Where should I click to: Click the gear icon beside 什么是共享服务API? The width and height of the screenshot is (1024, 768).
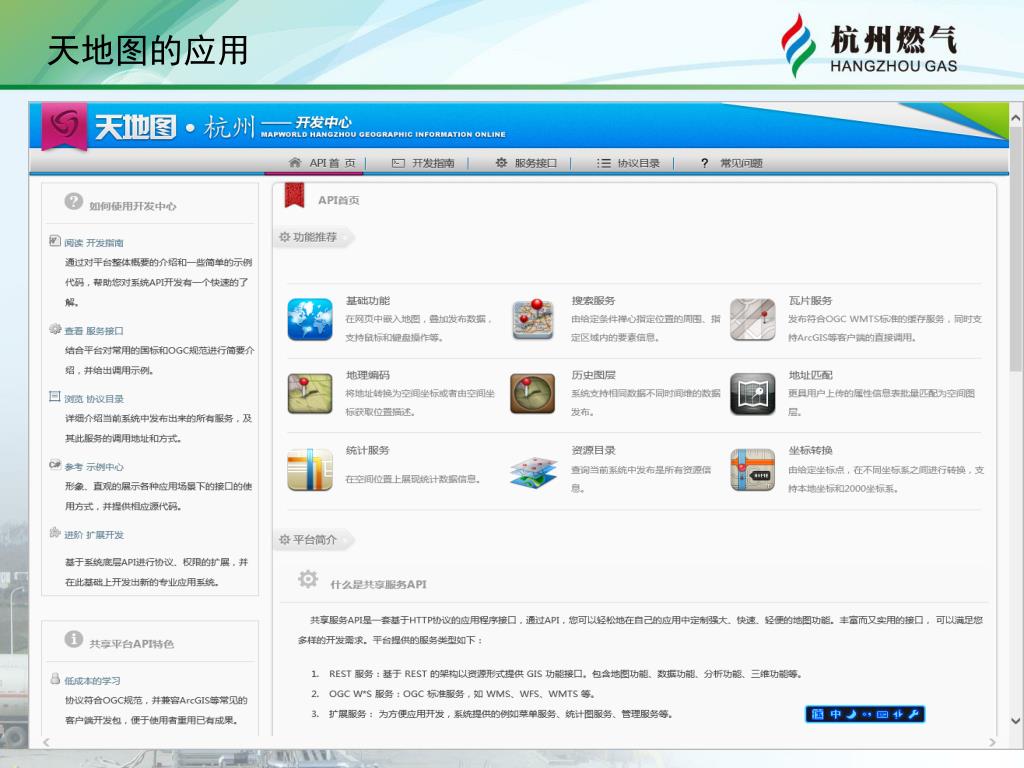(x=308, y=579)
